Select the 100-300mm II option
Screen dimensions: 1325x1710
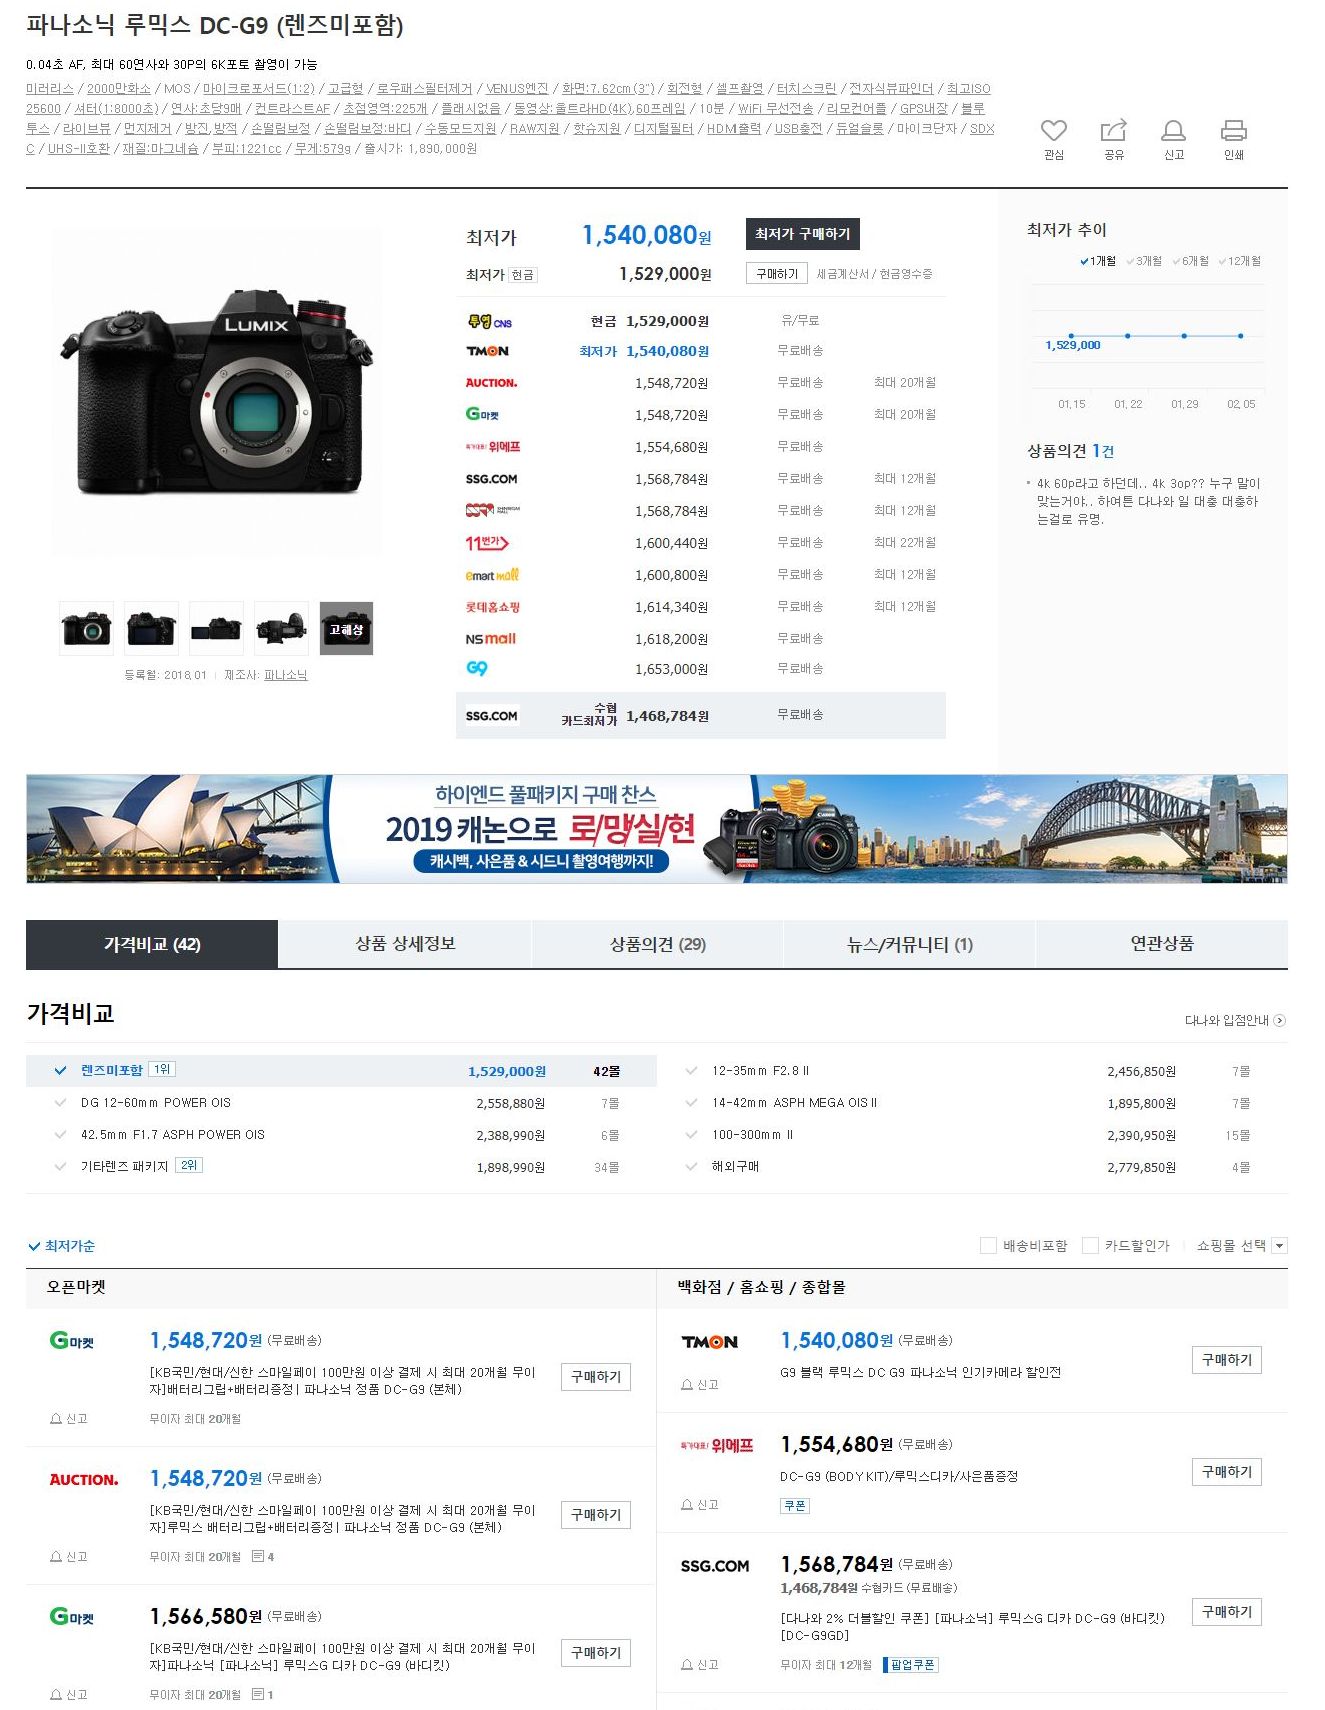point(752,1135)
